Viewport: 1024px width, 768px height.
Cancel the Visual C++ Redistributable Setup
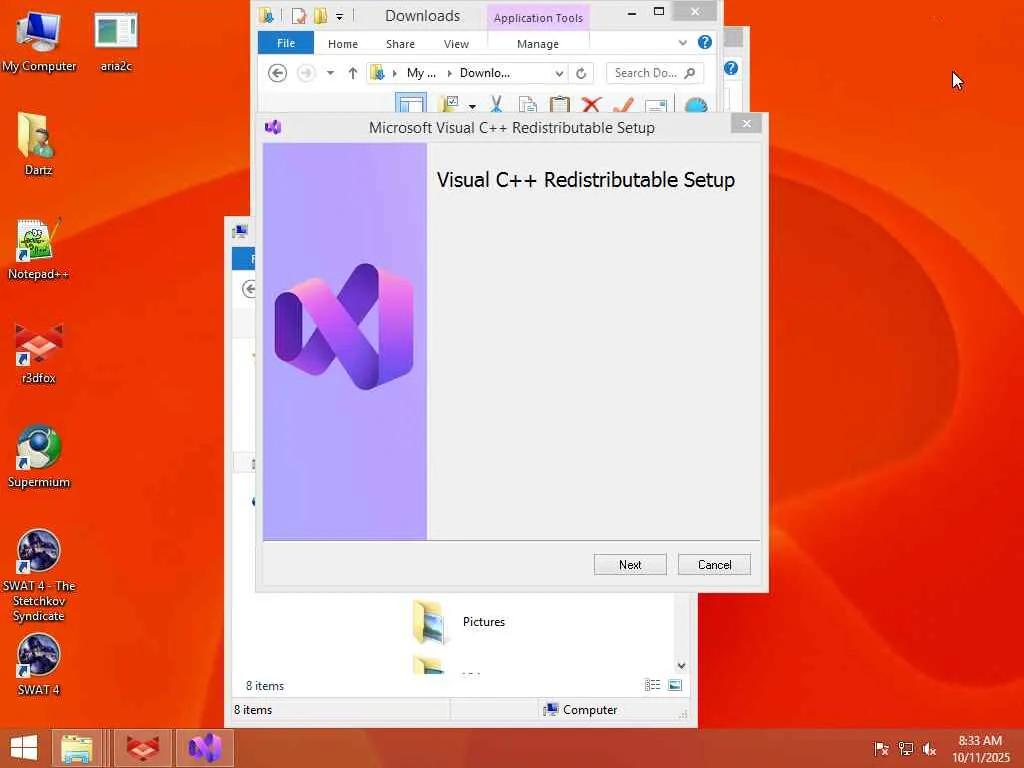(714, 564)
